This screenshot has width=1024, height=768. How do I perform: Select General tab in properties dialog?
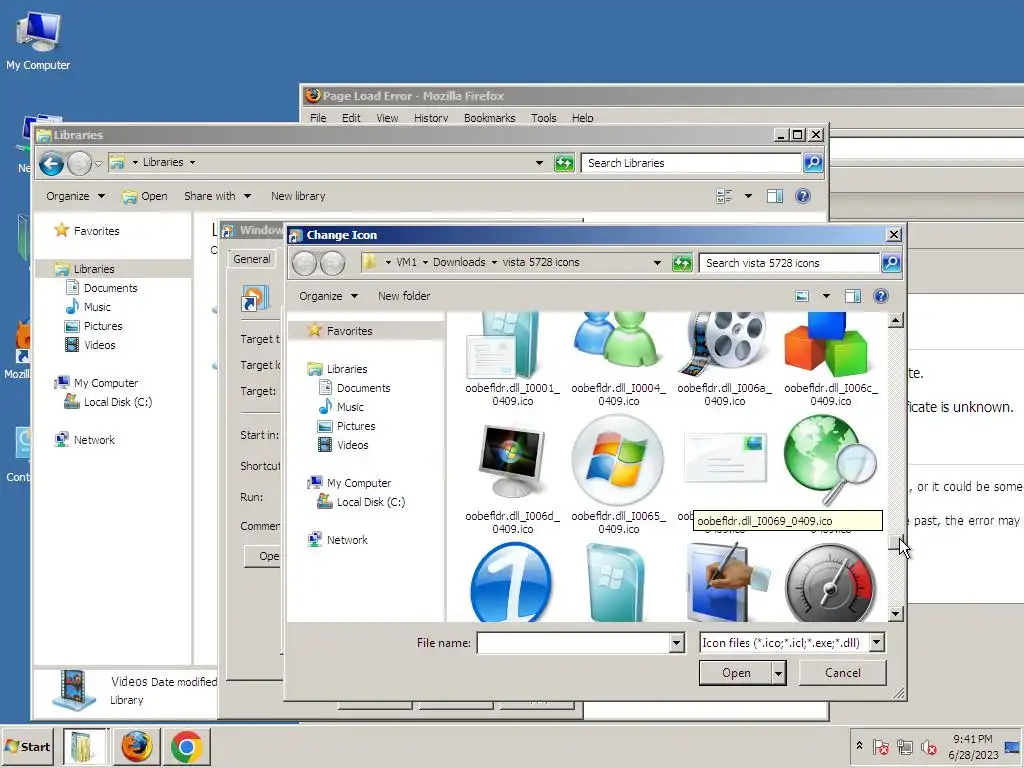(251, 259)
